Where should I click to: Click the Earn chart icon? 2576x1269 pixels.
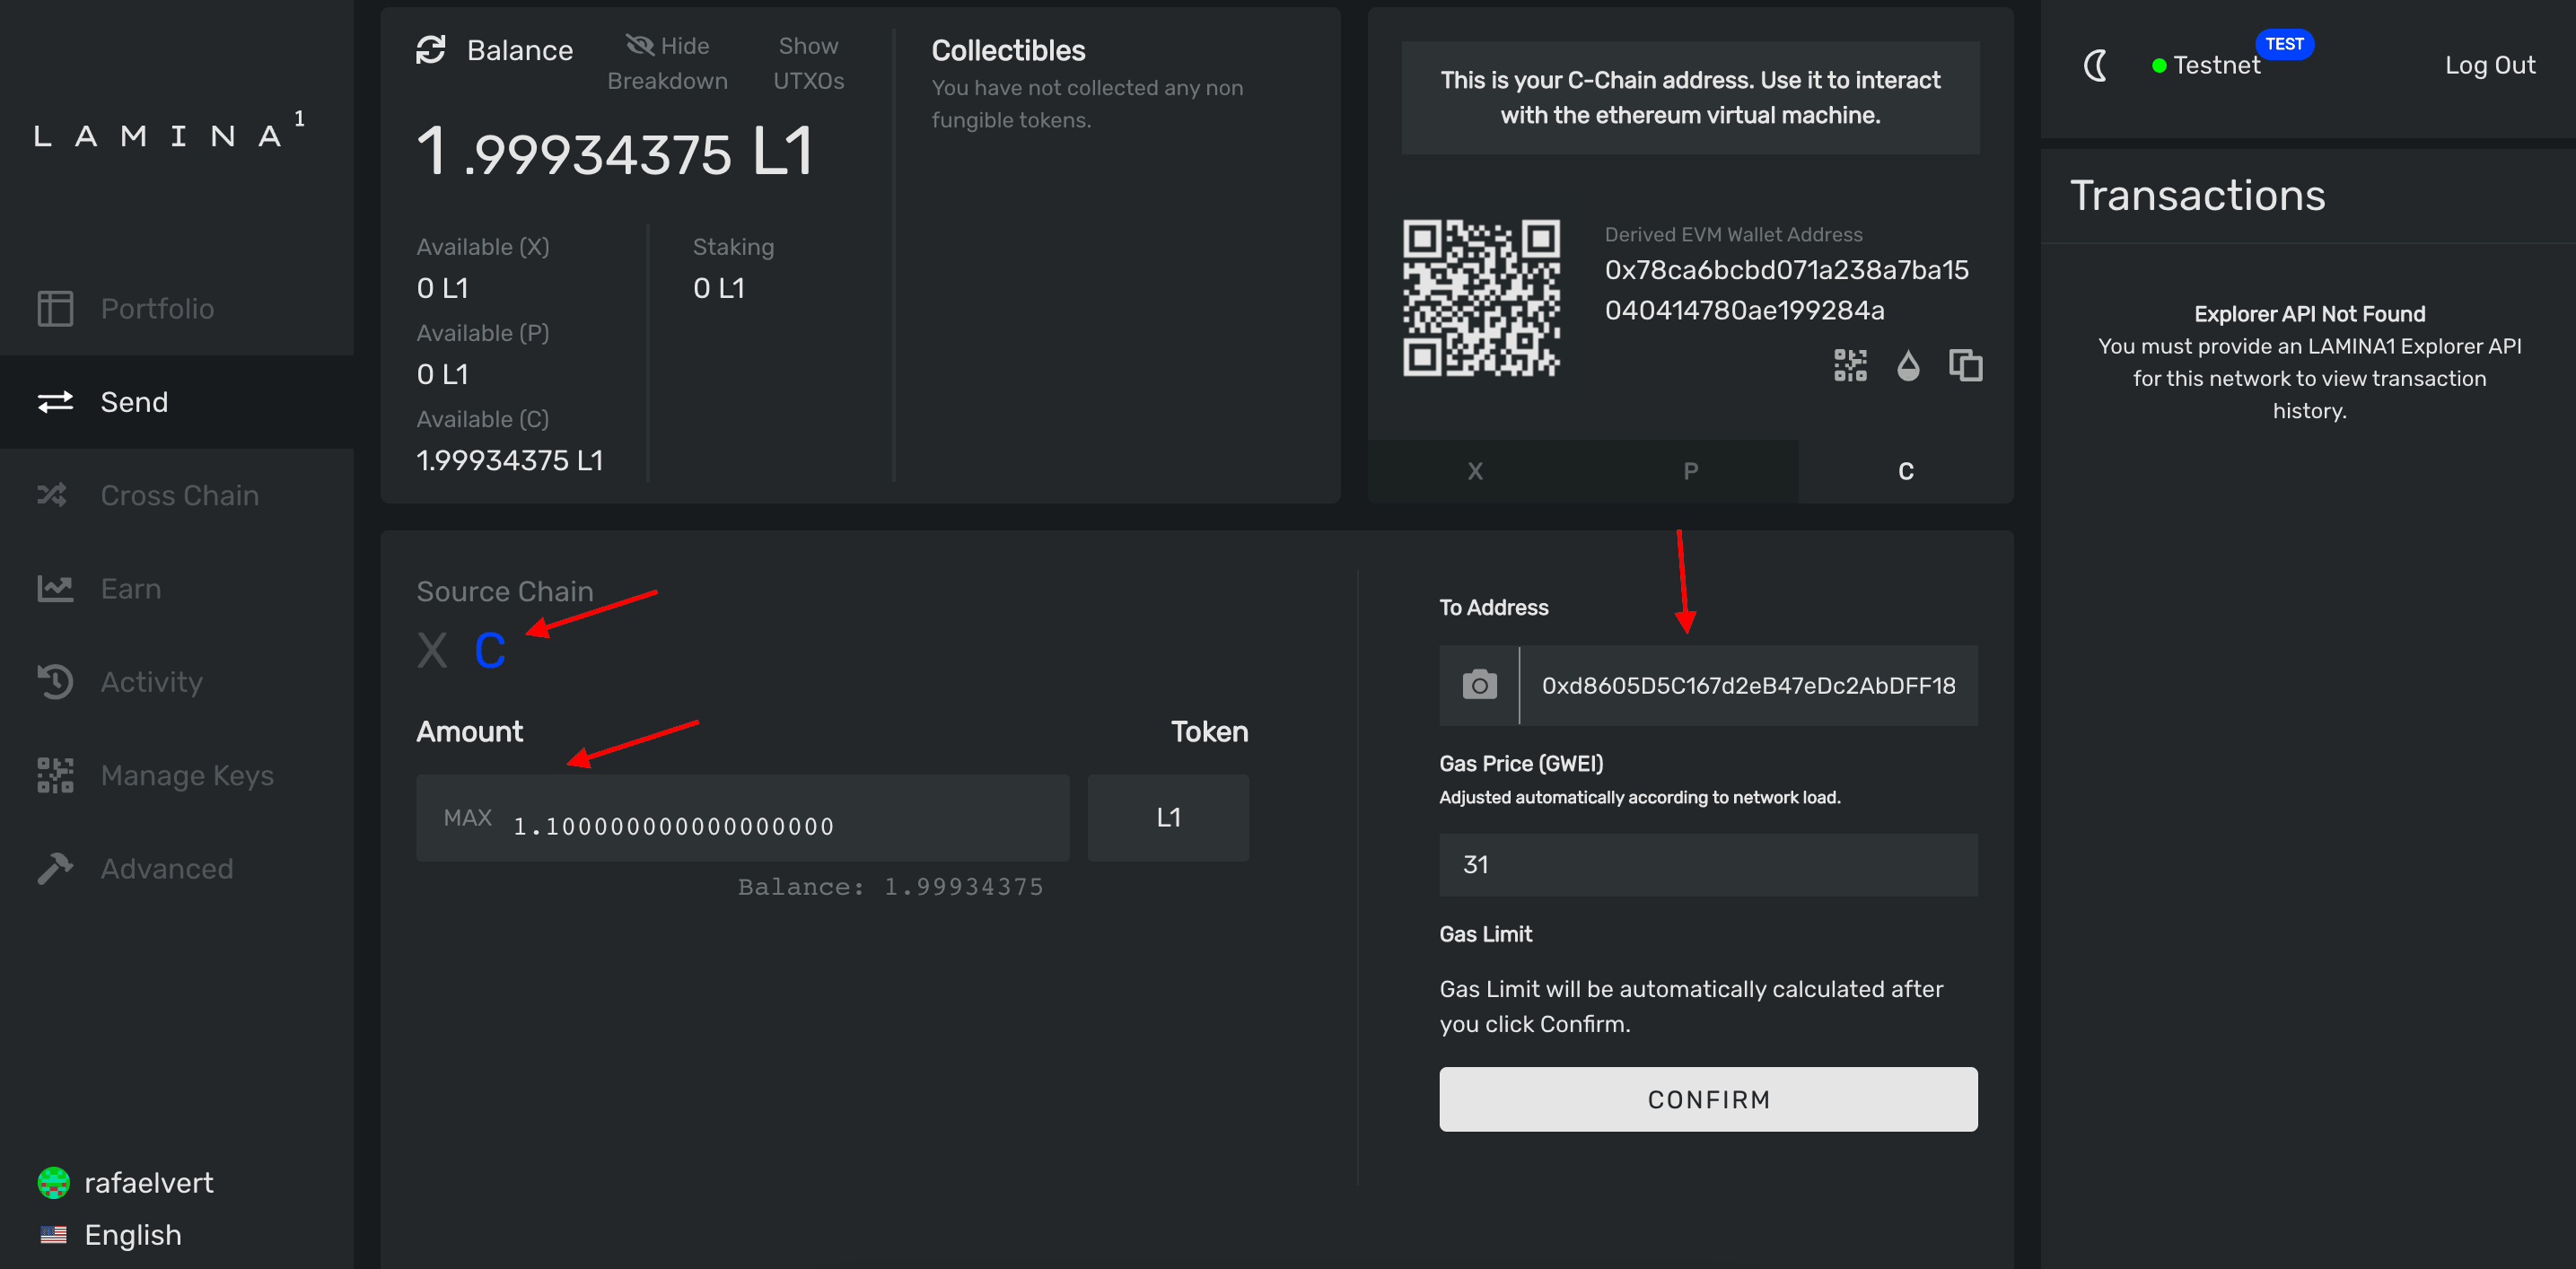pyautogui.click(x=55, y=588)
